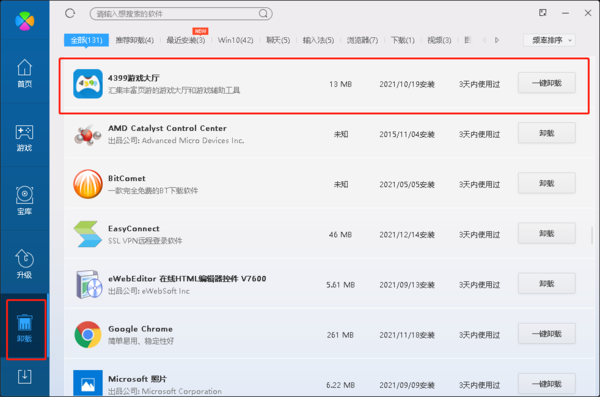Viewport: 600px width, 397px height.
Task: Go to the 游戏 games section
Action: 24,137
